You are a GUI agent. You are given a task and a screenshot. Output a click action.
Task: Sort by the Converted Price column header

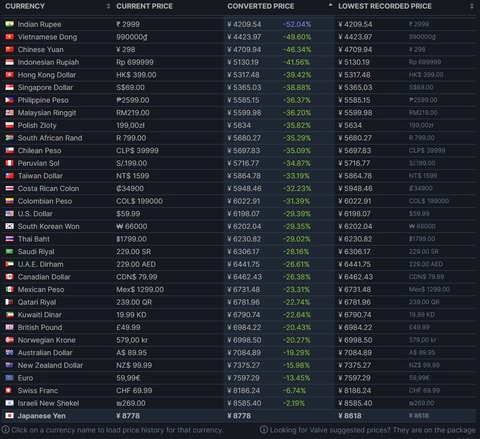click(261, 6)
